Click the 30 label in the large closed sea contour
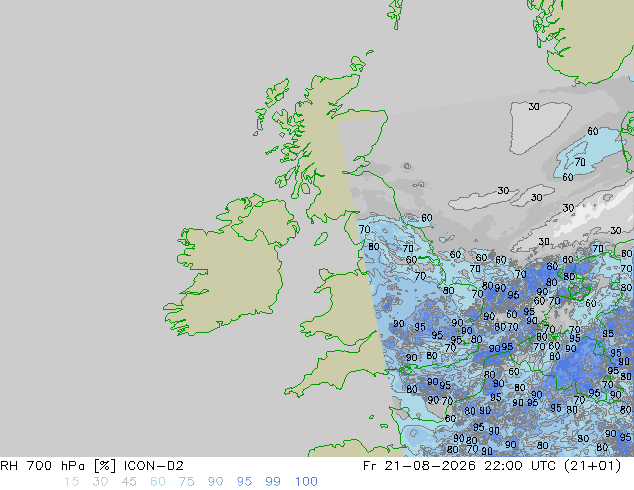634x490 pixels. pos(534,107)
